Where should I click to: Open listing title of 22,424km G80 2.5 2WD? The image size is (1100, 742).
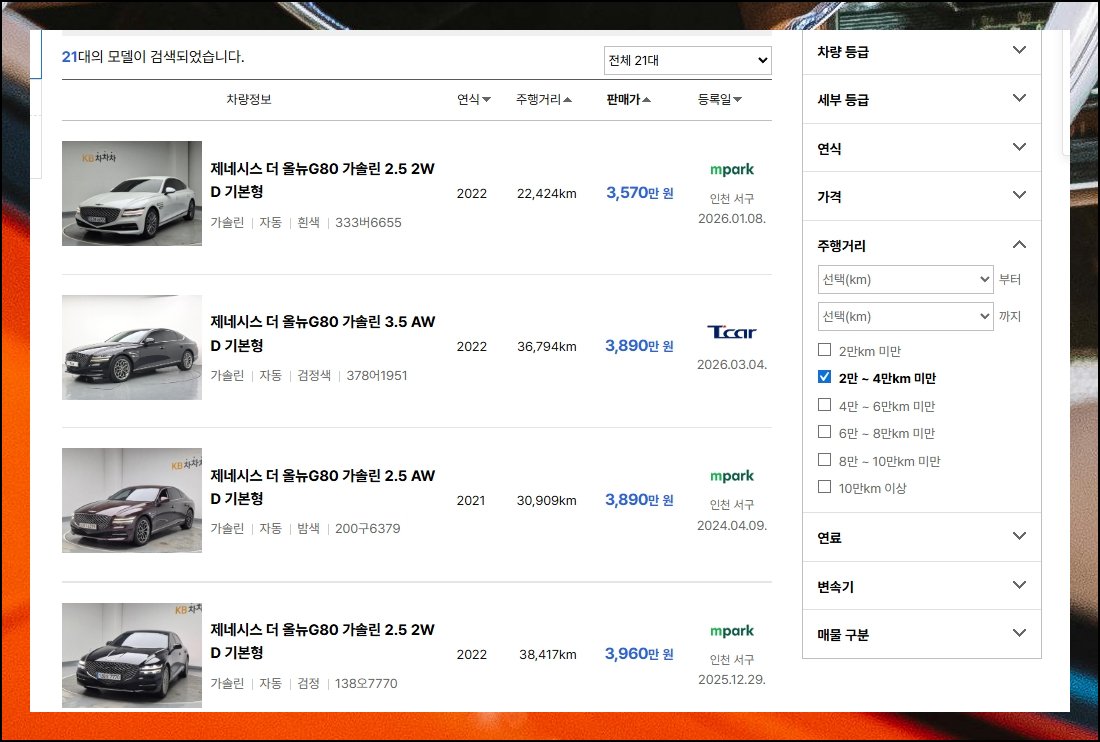click(323, 180)
